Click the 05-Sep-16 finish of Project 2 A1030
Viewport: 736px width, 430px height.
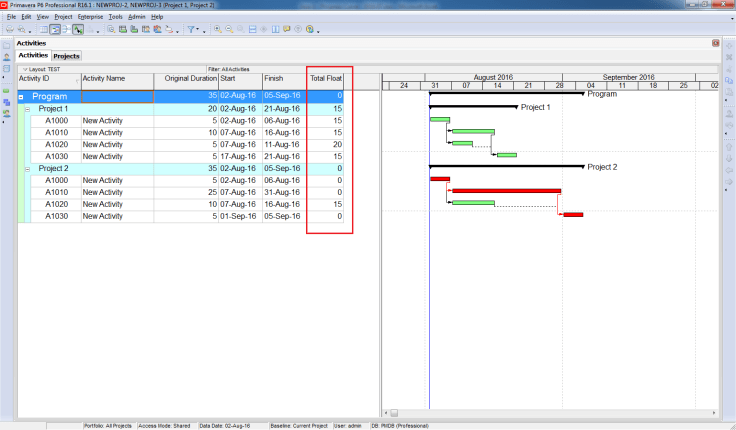[282, 216]
